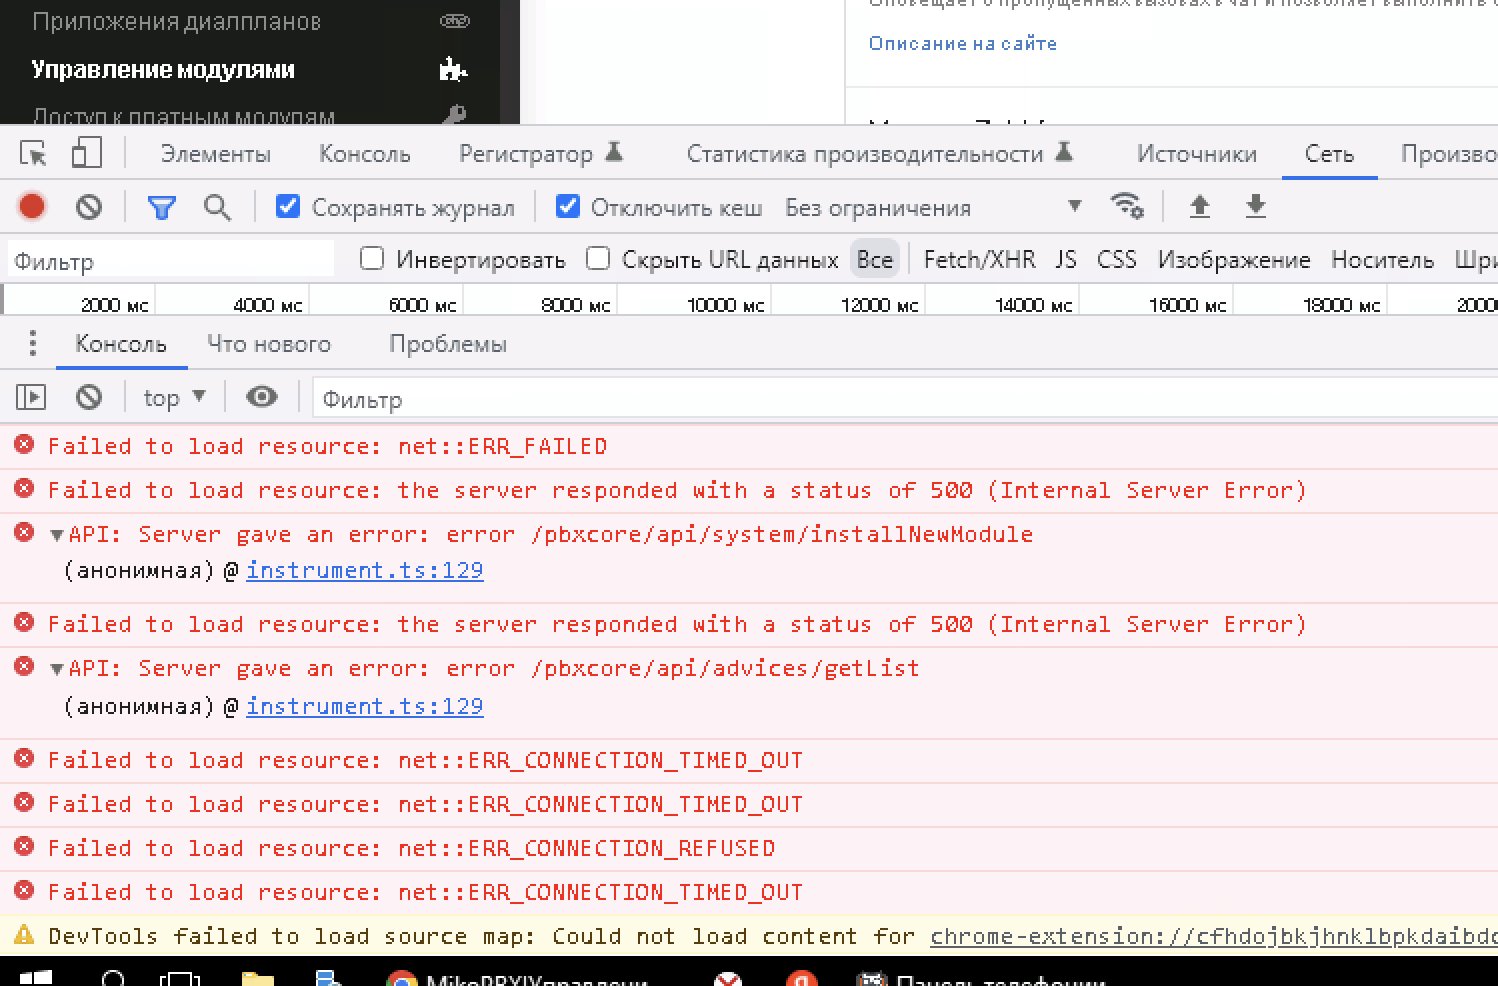
Task: Search within network requests
Action: coord(218,207)
